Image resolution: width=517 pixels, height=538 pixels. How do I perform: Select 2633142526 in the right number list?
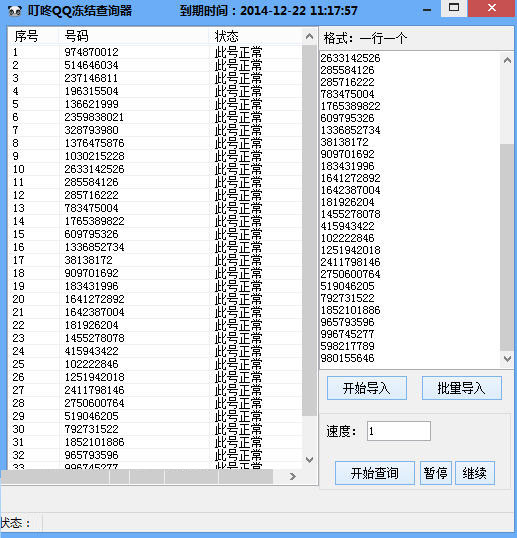(350, 58)
